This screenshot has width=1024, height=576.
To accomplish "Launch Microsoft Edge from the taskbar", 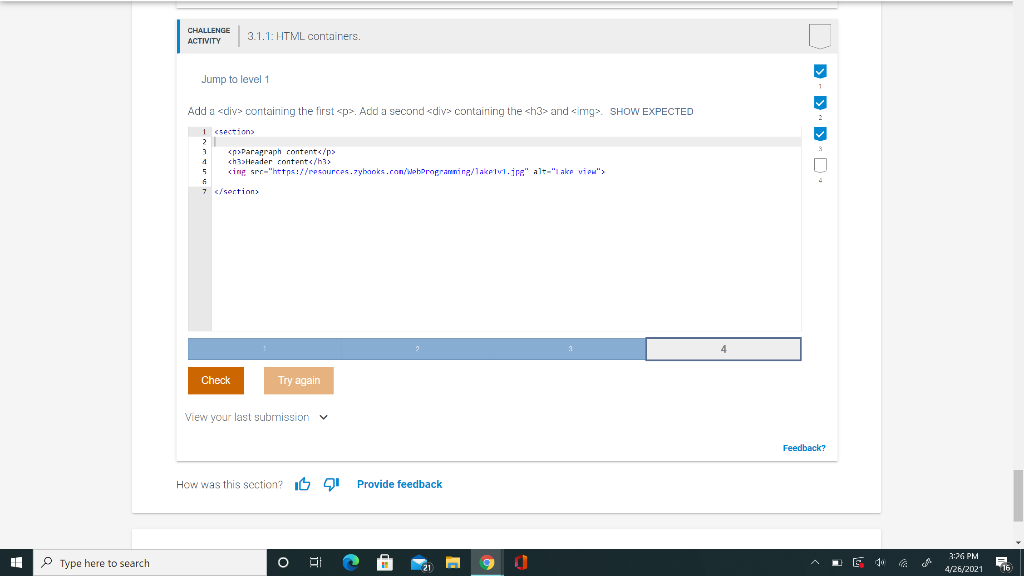I will point(350,563).
